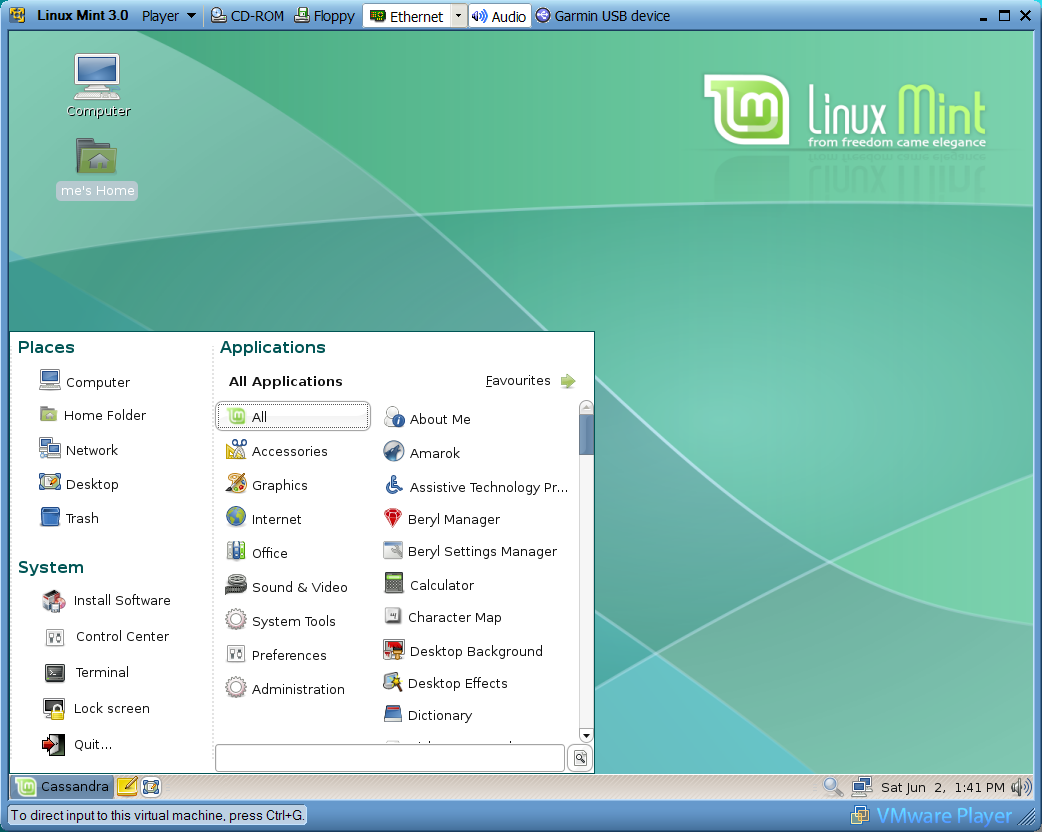Open Desktop in Places

(78, 483)
